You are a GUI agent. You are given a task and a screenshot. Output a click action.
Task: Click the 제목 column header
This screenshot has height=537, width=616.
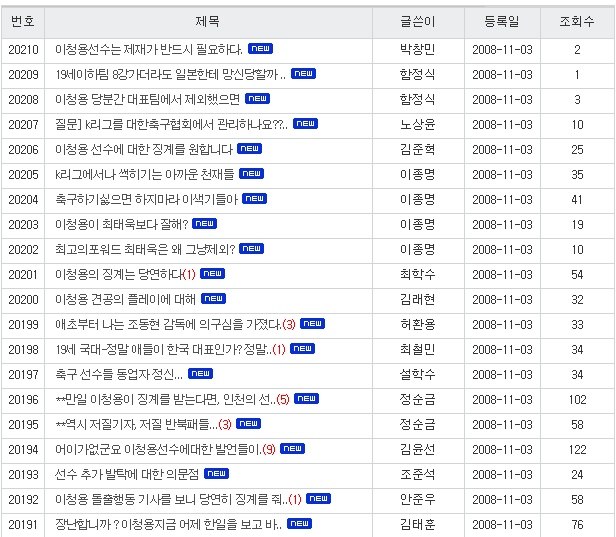[208, 22]
